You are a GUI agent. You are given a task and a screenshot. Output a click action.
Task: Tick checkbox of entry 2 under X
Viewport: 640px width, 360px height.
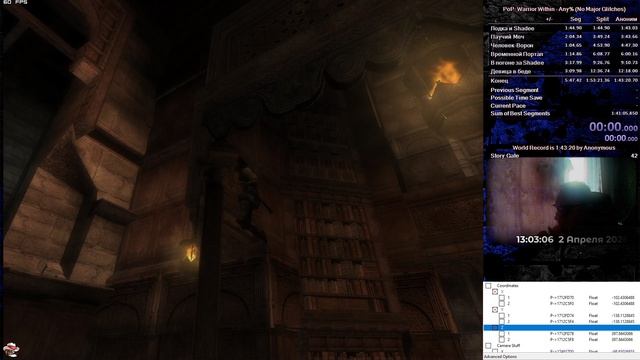point(502,304)
